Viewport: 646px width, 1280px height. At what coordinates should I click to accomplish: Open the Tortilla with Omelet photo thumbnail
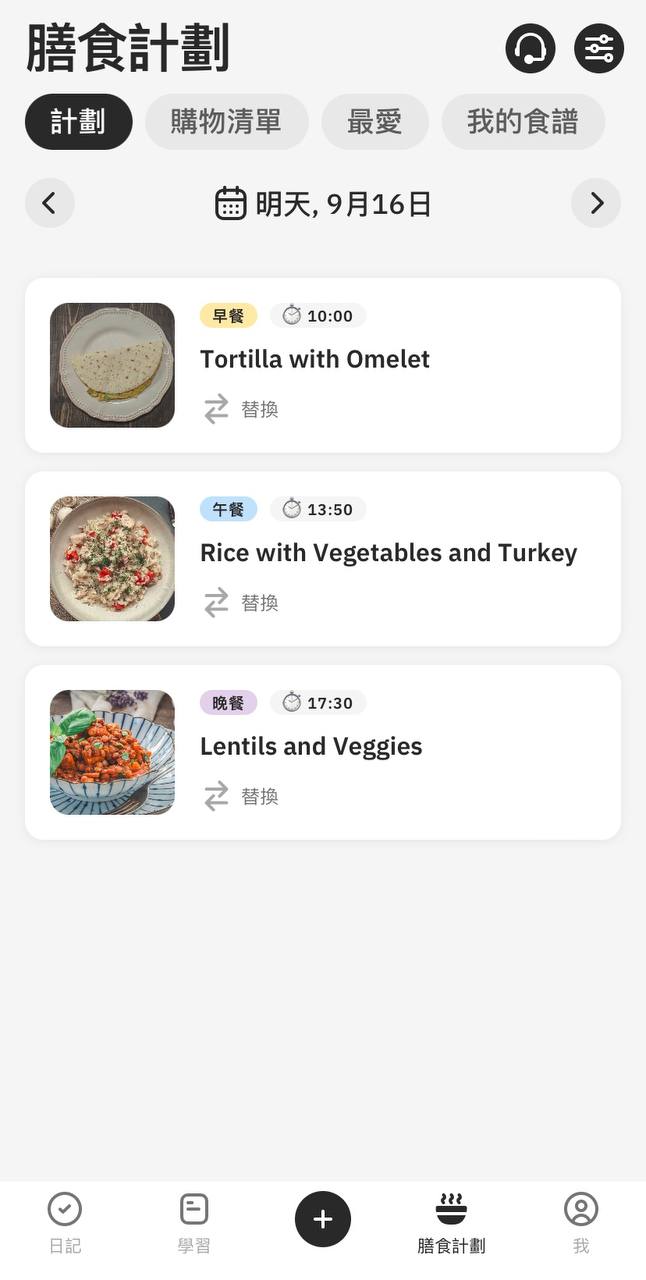[x=112, y=365]
